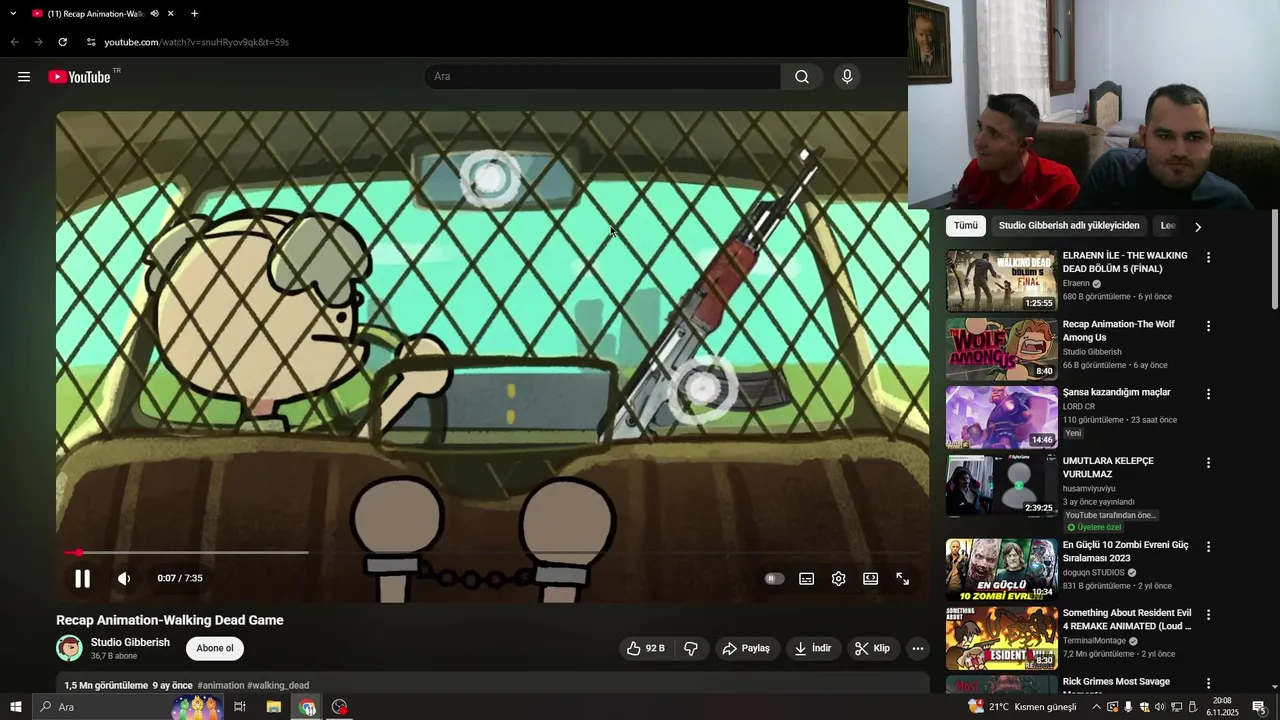Screen dimensions: 1280x720
Task: Open options for UMUTLARA KELEPÇE VURULMAZ
Action: (1208, 463)
